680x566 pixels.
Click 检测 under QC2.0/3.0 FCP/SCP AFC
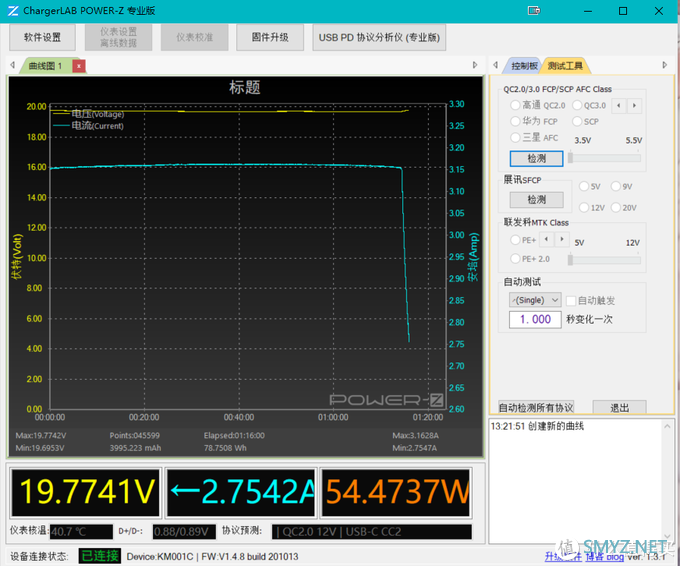536,158
